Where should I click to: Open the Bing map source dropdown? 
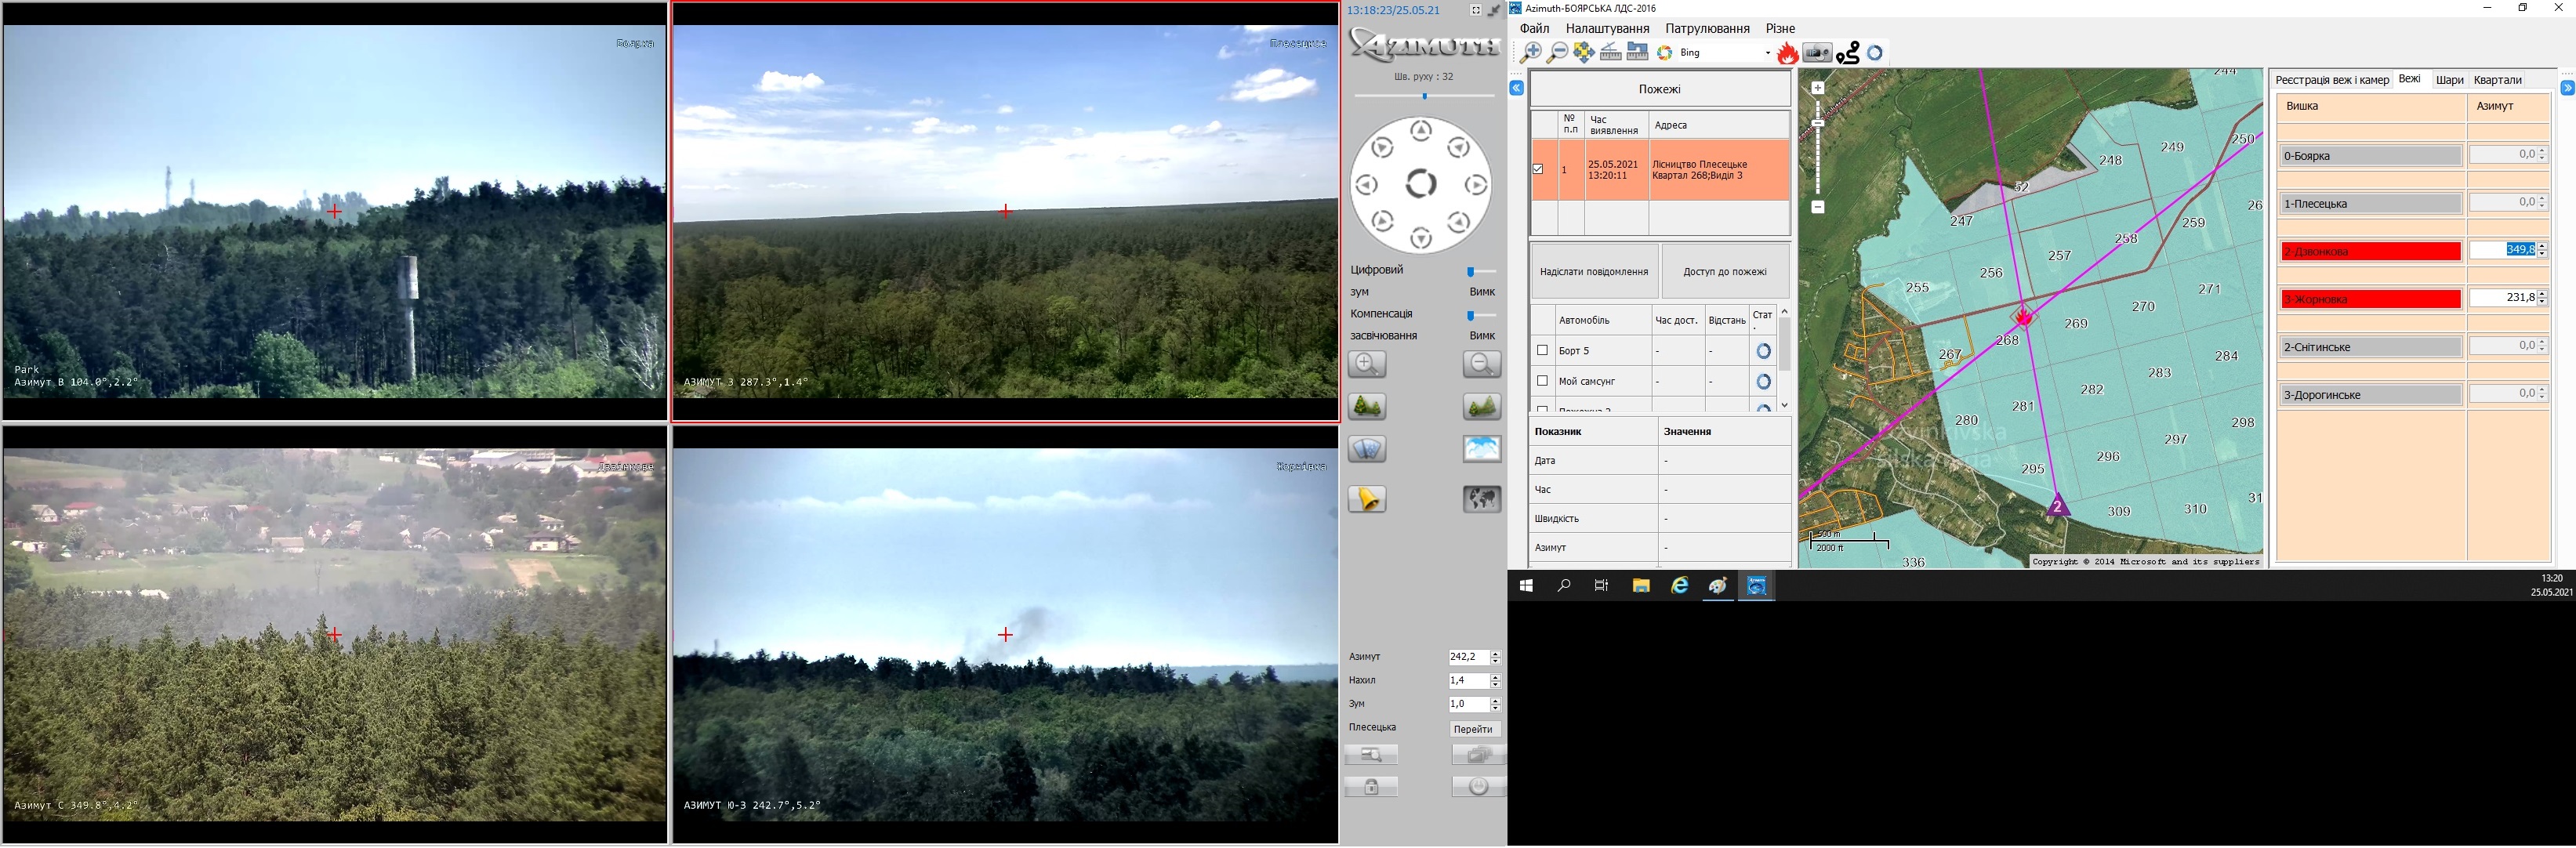[1767, 53]
